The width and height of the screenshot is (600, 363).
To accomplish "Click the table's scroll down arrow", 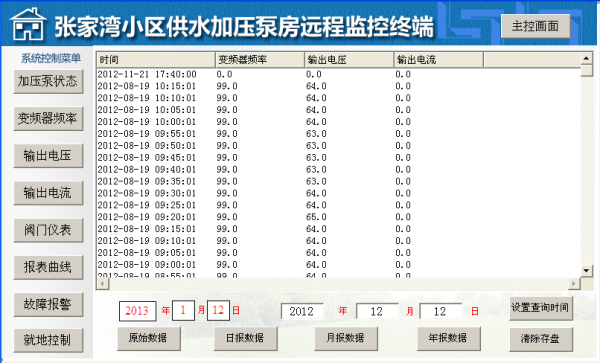I will click(586, 270).
